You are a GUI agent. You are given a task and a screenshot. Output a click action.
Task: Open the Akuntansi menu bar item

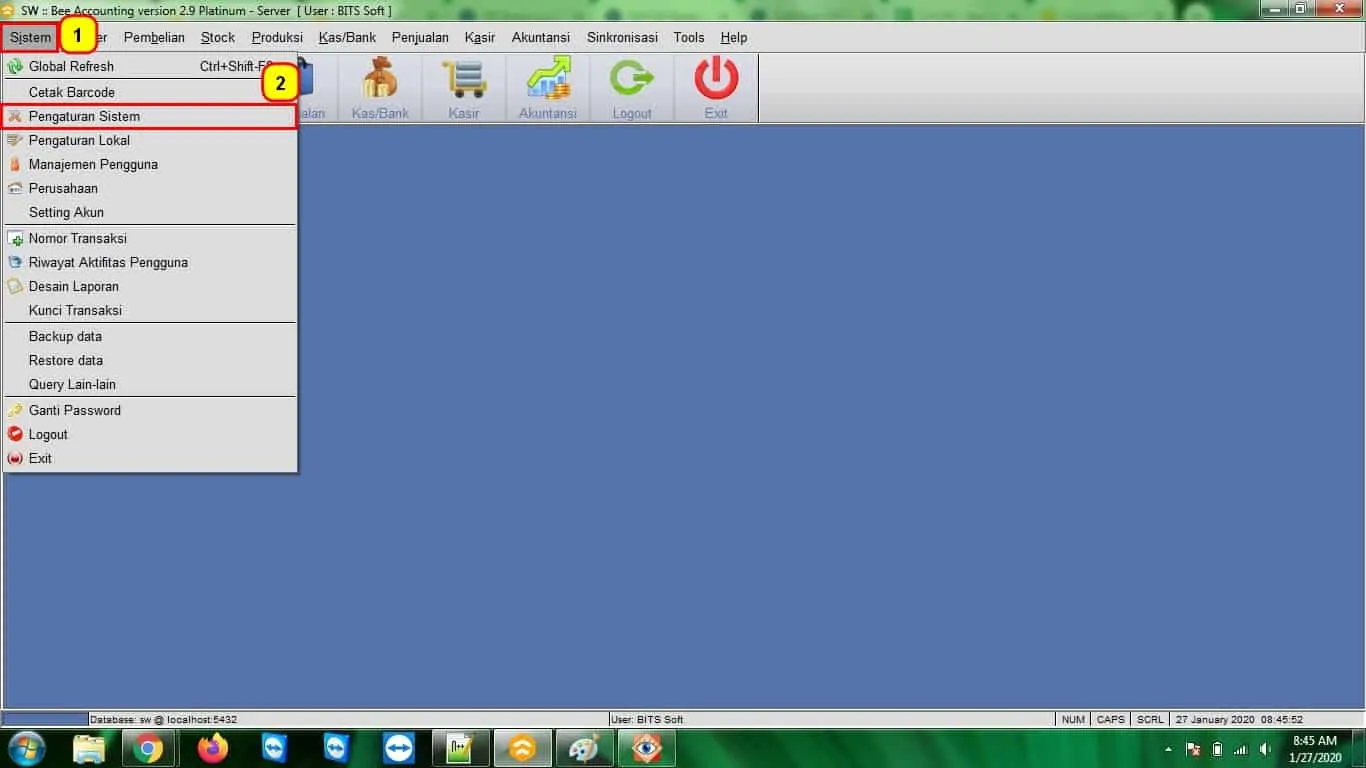click(541, 37)
